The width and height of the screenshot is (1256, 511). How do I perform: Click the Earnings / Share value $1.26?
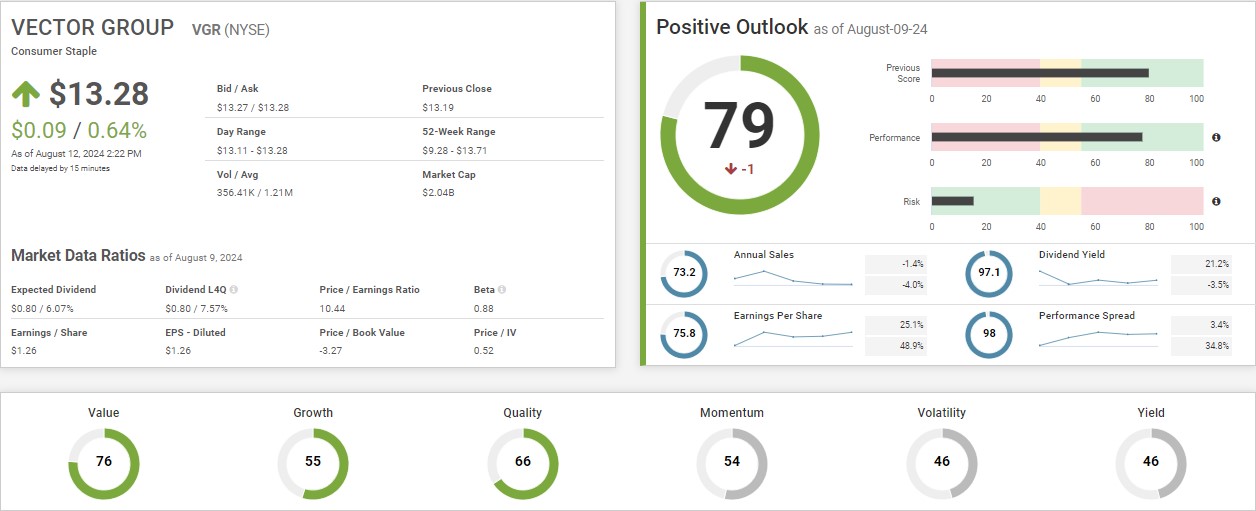24,351
